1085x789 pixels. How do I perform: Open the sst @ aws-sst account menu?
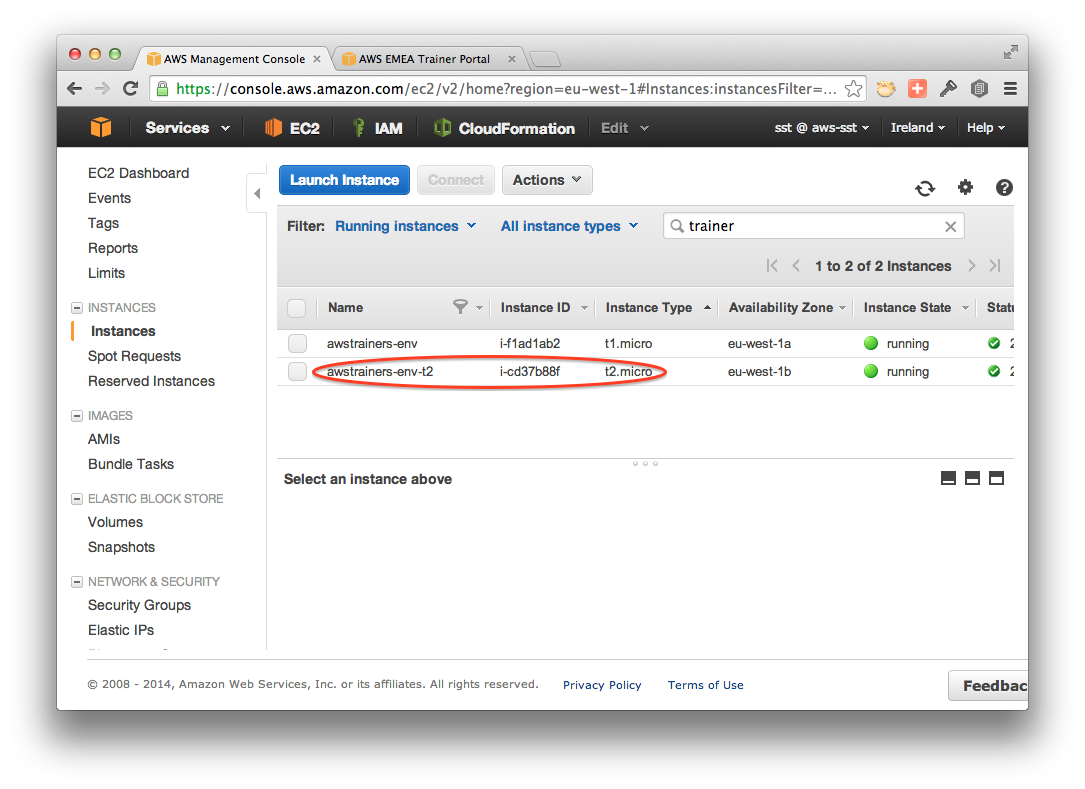point(821,128)
